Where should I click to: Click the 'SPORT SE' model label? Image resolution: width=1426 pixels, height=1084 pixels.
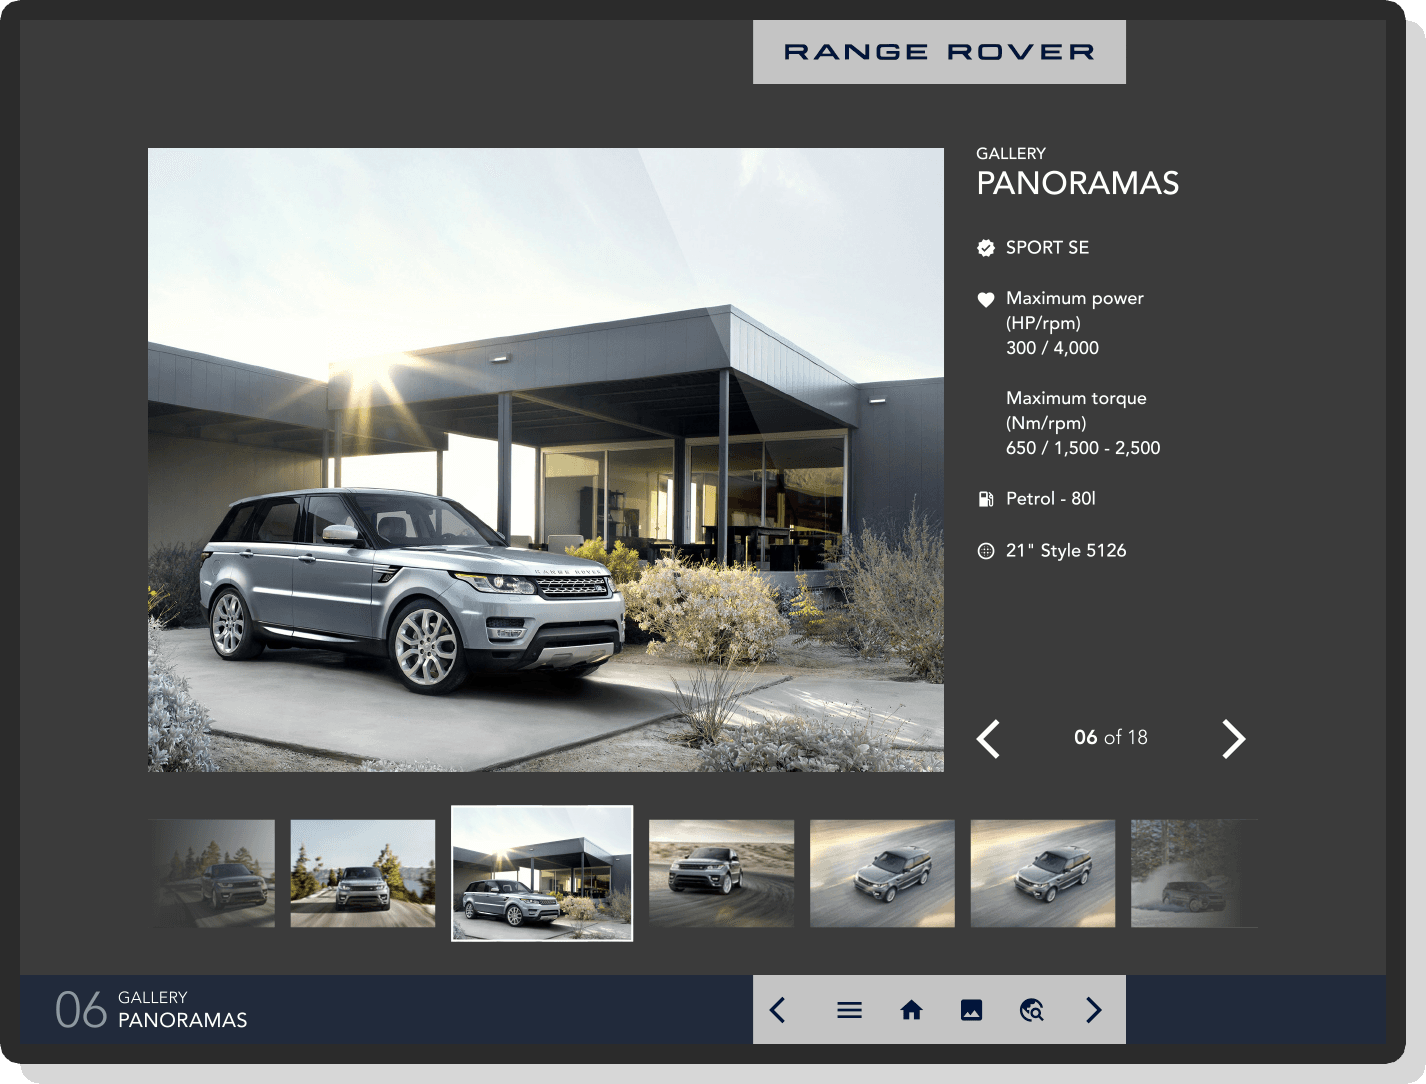coord(1047,248)
